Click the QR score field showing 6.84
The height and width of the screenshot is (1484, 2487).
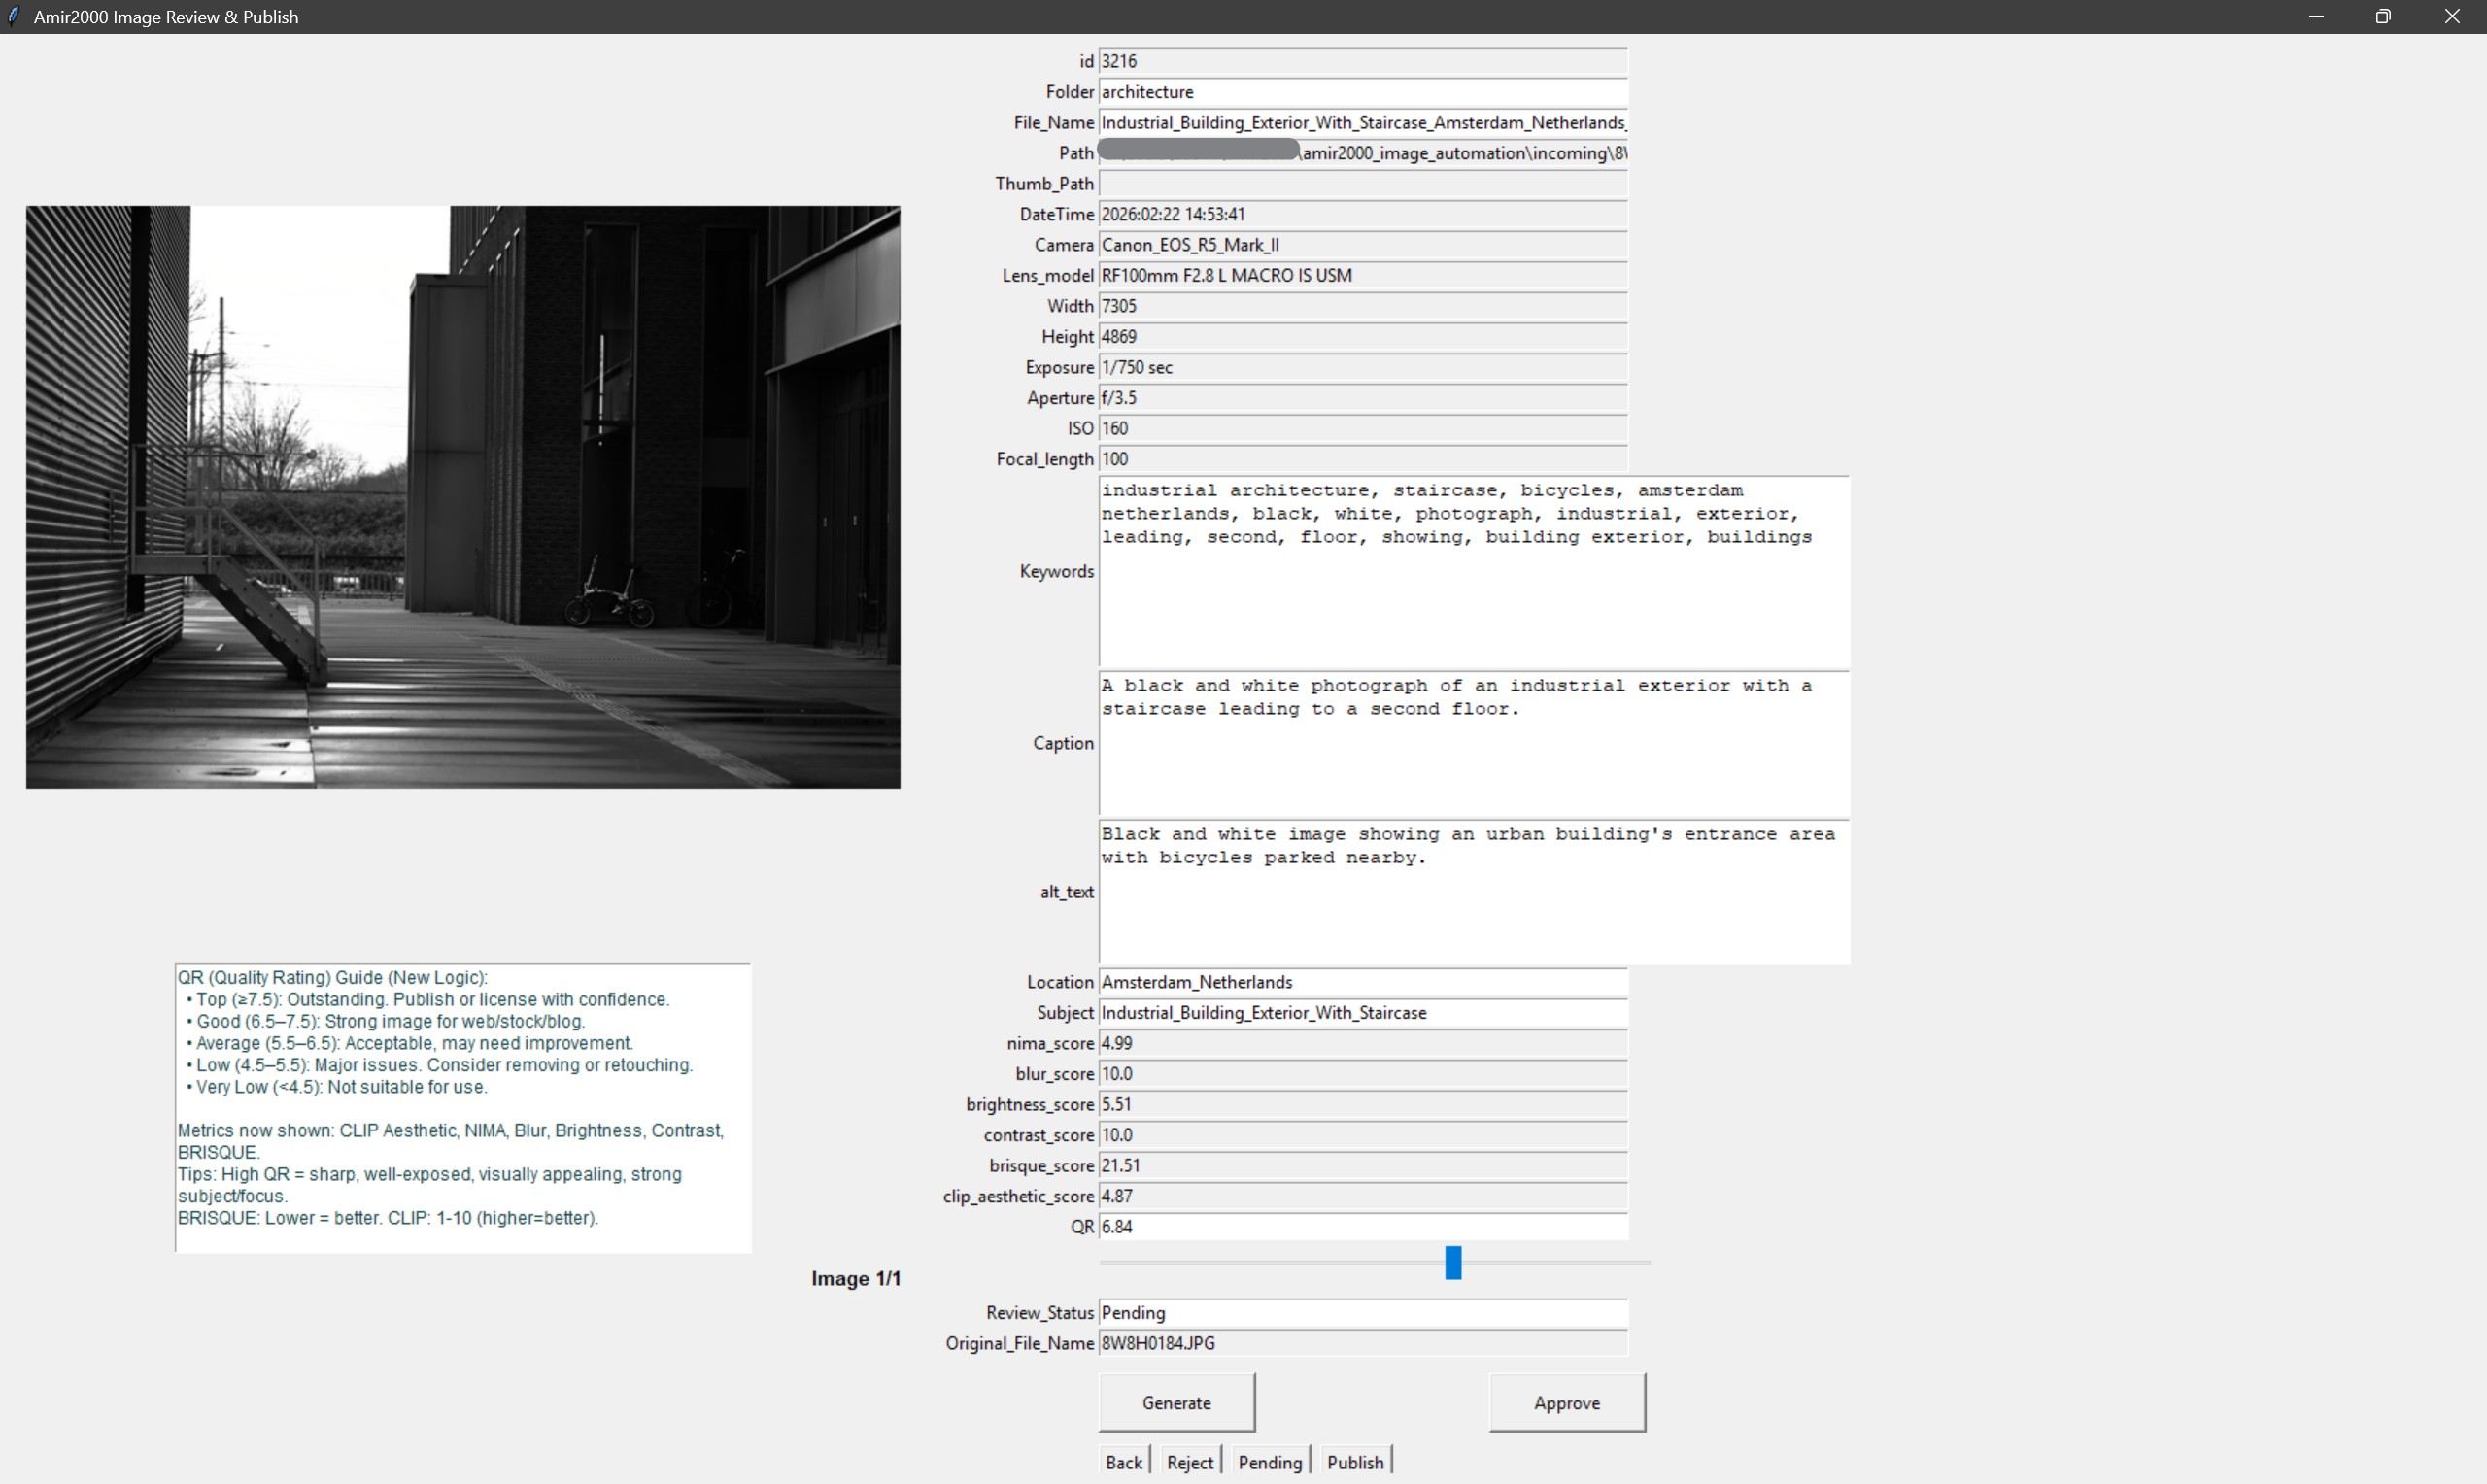[x=1360, y=1227]
